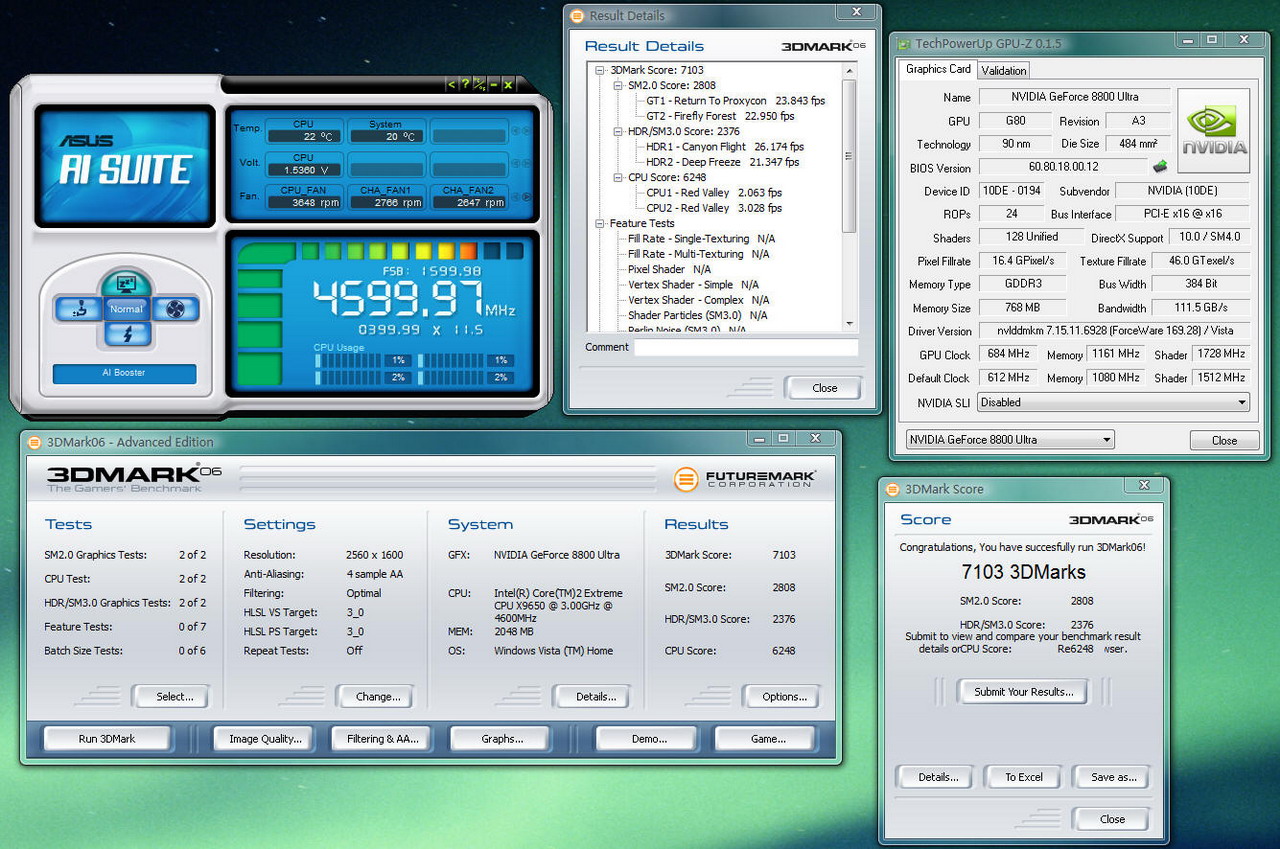1280x849 pixels.
Task: Collapse the Feature Tests tree node
Action: [x=600, y=223]
